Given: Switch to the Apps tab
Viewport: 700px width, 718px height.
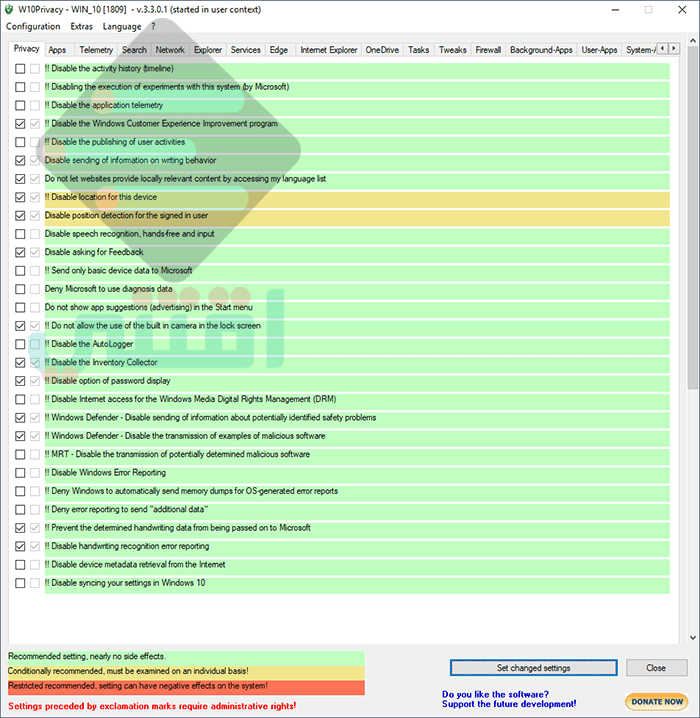Looking at the screenshot, I should [57, 50].
